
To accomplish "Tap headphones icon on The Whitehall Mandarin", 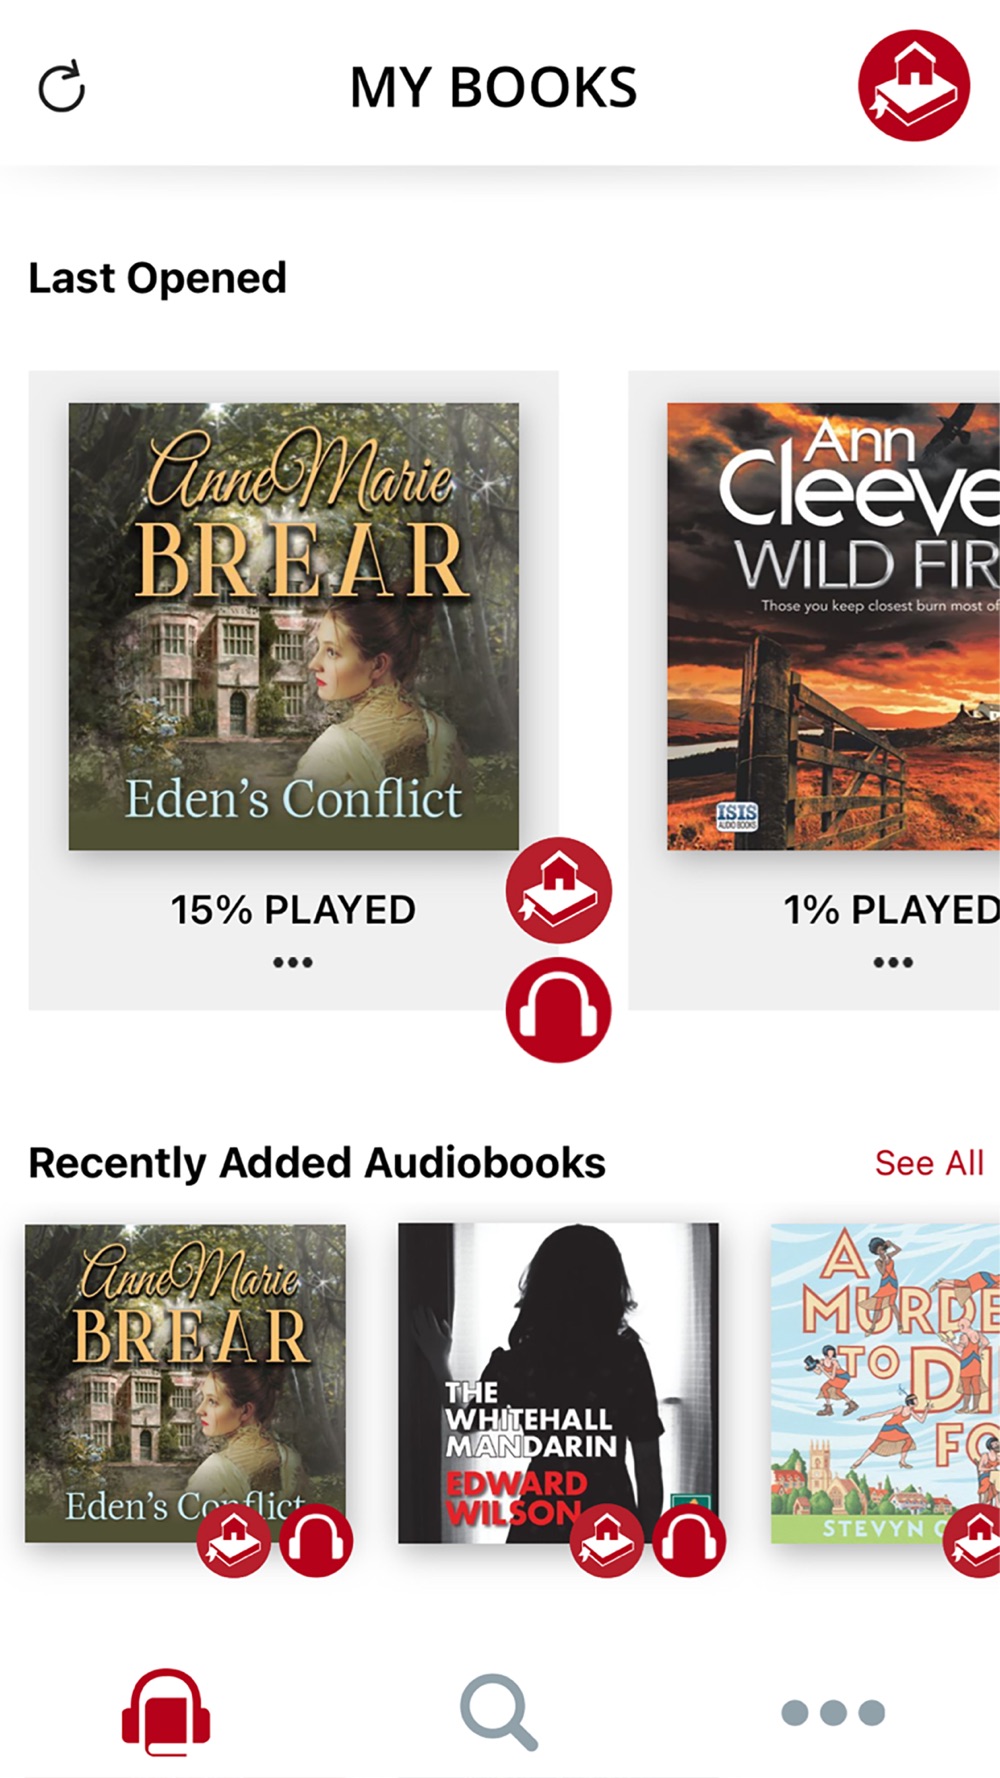I will 689,1540.
